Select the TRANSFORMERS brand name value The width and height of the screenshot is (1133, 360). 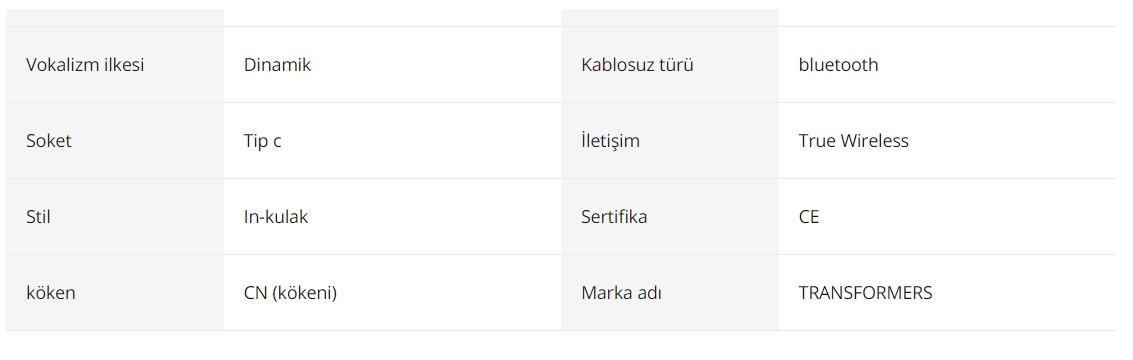pos(866,293)
